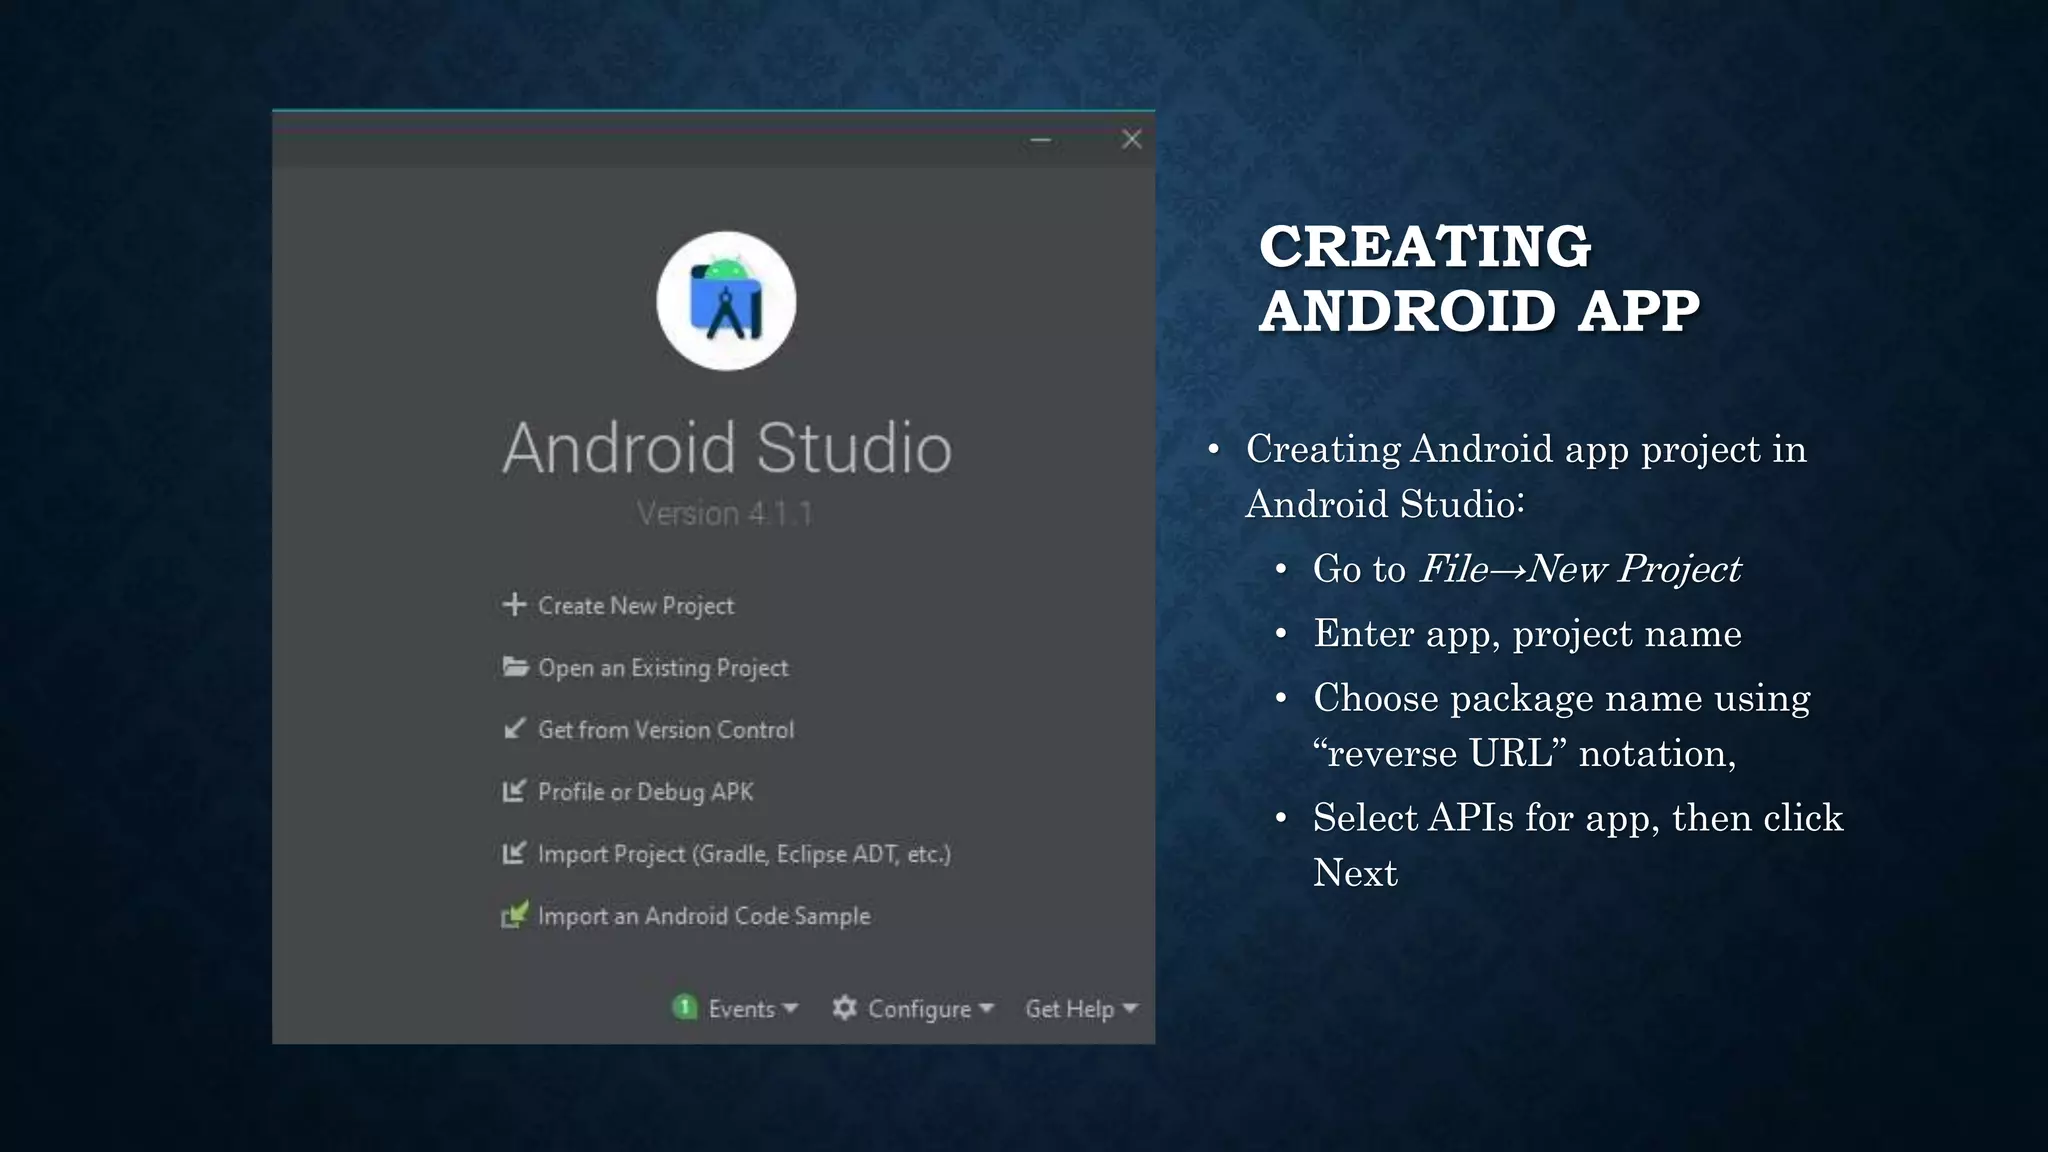Minimize the Android Studio welcome window
Image resolution: width=2048 pixels, height=1152 pixels.
1040,140
